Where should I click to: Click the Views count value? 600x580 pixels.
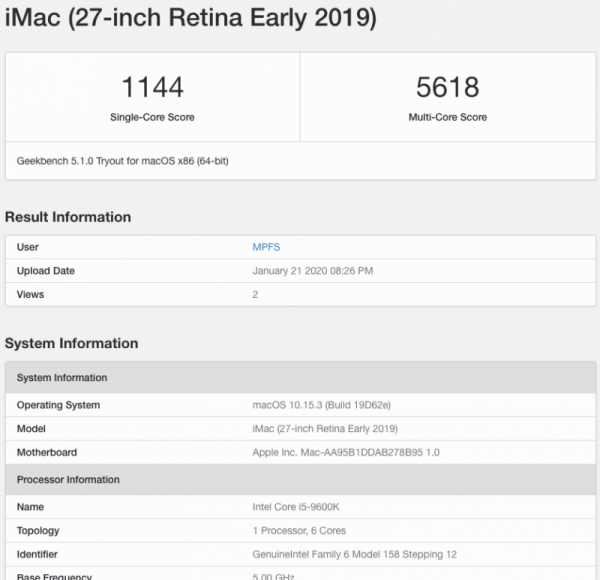pos(256,295)
